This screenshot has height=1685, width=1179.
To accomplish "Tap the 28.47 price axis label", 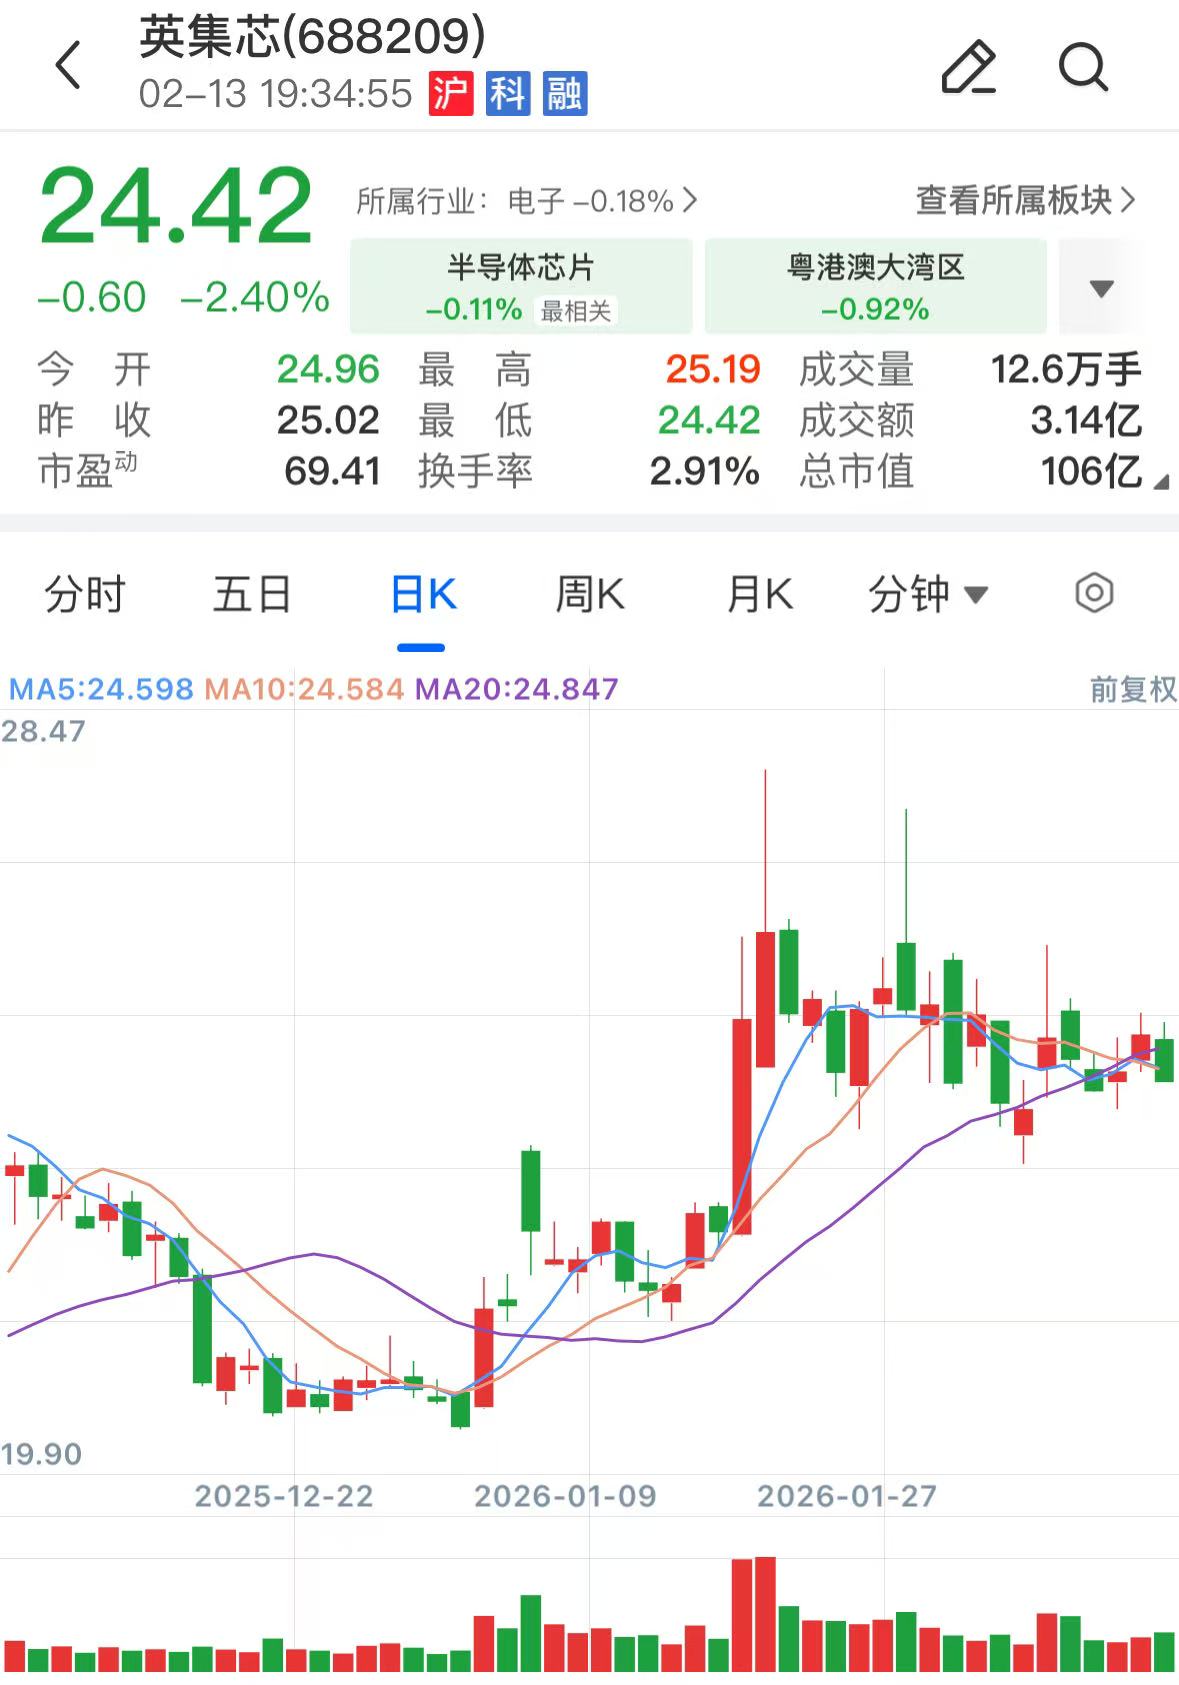I will [43, 731].
